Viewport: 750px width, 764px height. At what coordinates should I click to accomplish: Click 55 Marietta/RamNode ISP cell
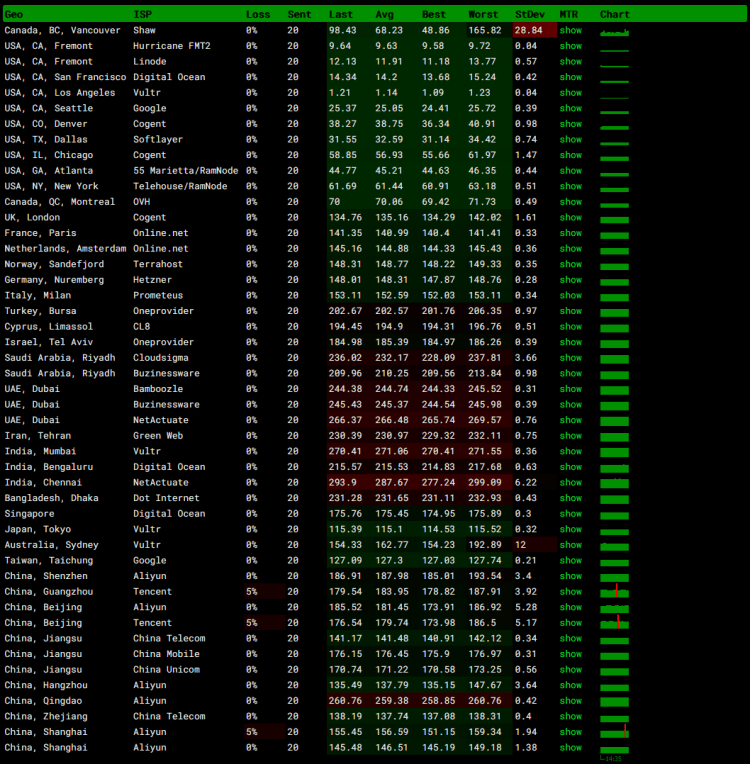click(186, 171)
